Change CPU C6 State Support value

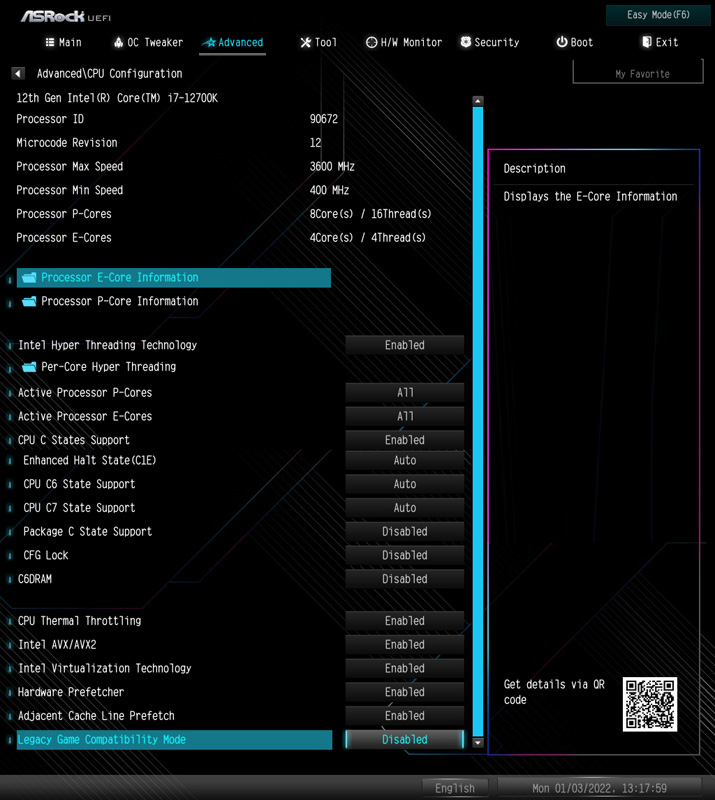(405, 484)
